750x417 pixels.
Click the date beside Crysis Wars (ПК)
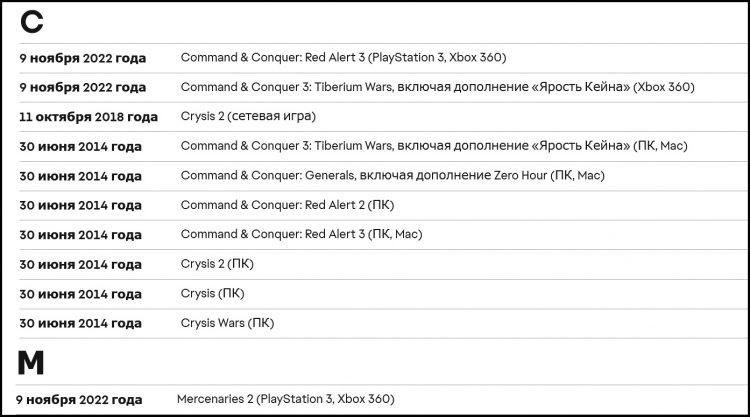pos(80,324)
